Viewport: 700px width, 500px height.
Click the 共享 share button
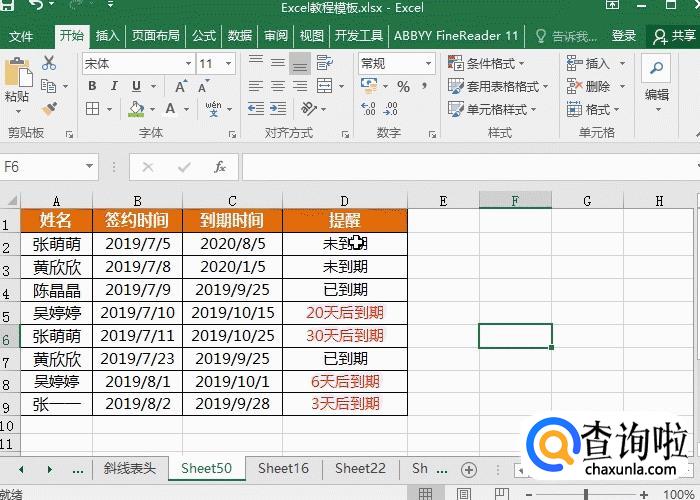pos(675,36)
